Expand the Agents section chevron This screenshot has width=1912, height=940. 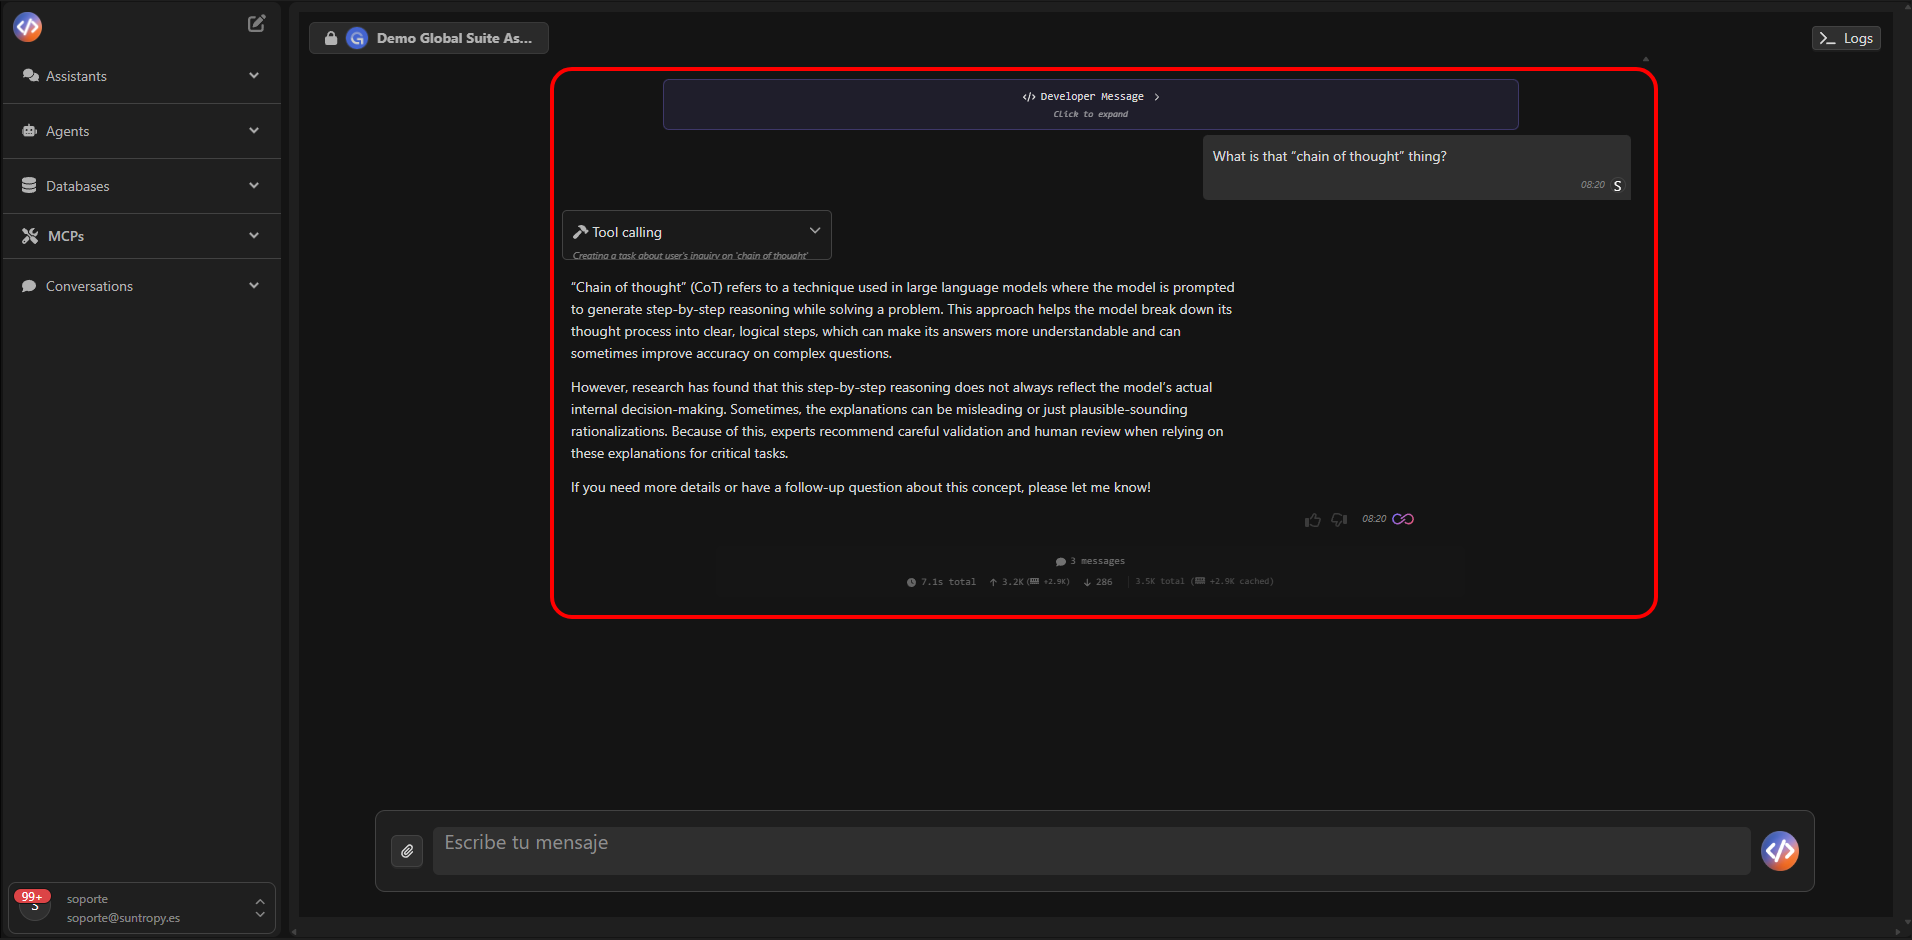(254, 131)
